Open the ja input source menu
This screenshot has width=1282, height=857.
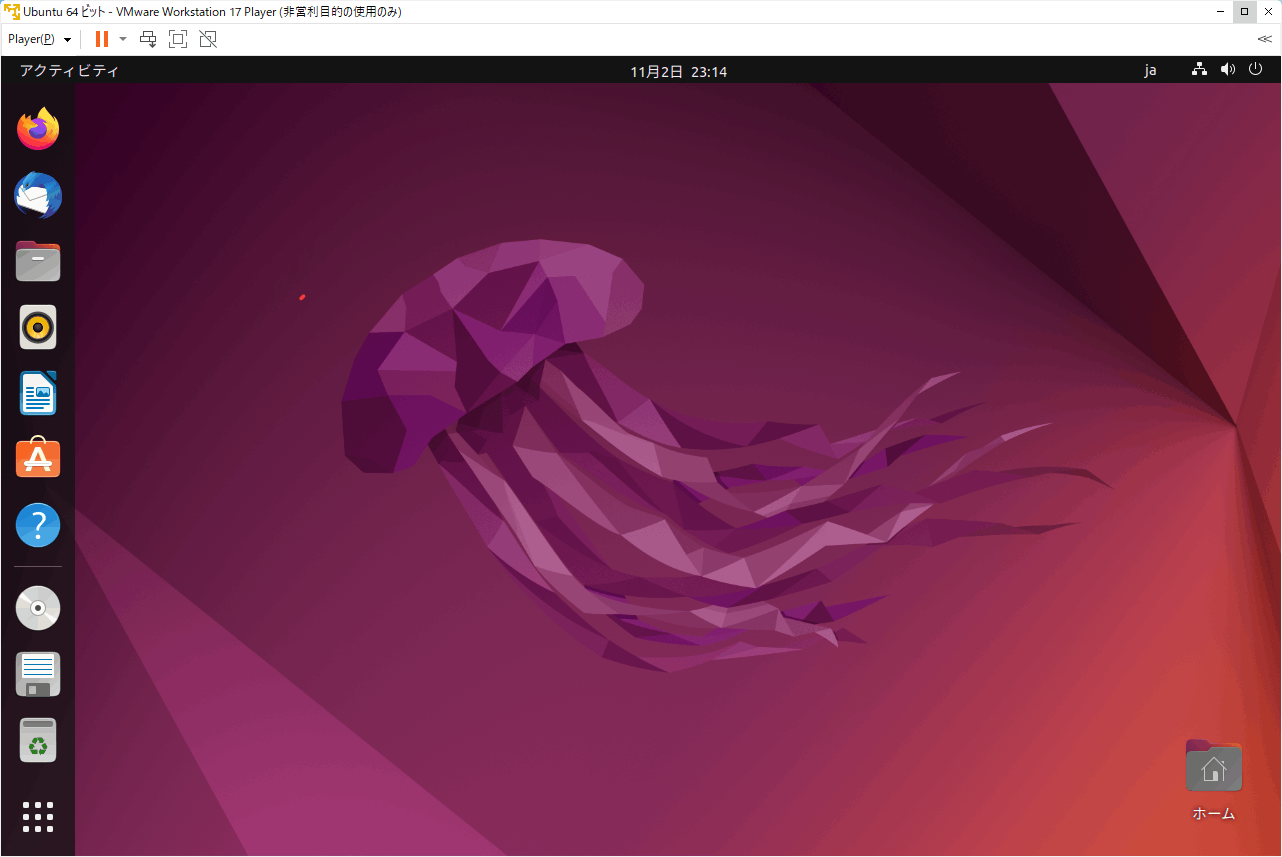tap(1150, 71)
